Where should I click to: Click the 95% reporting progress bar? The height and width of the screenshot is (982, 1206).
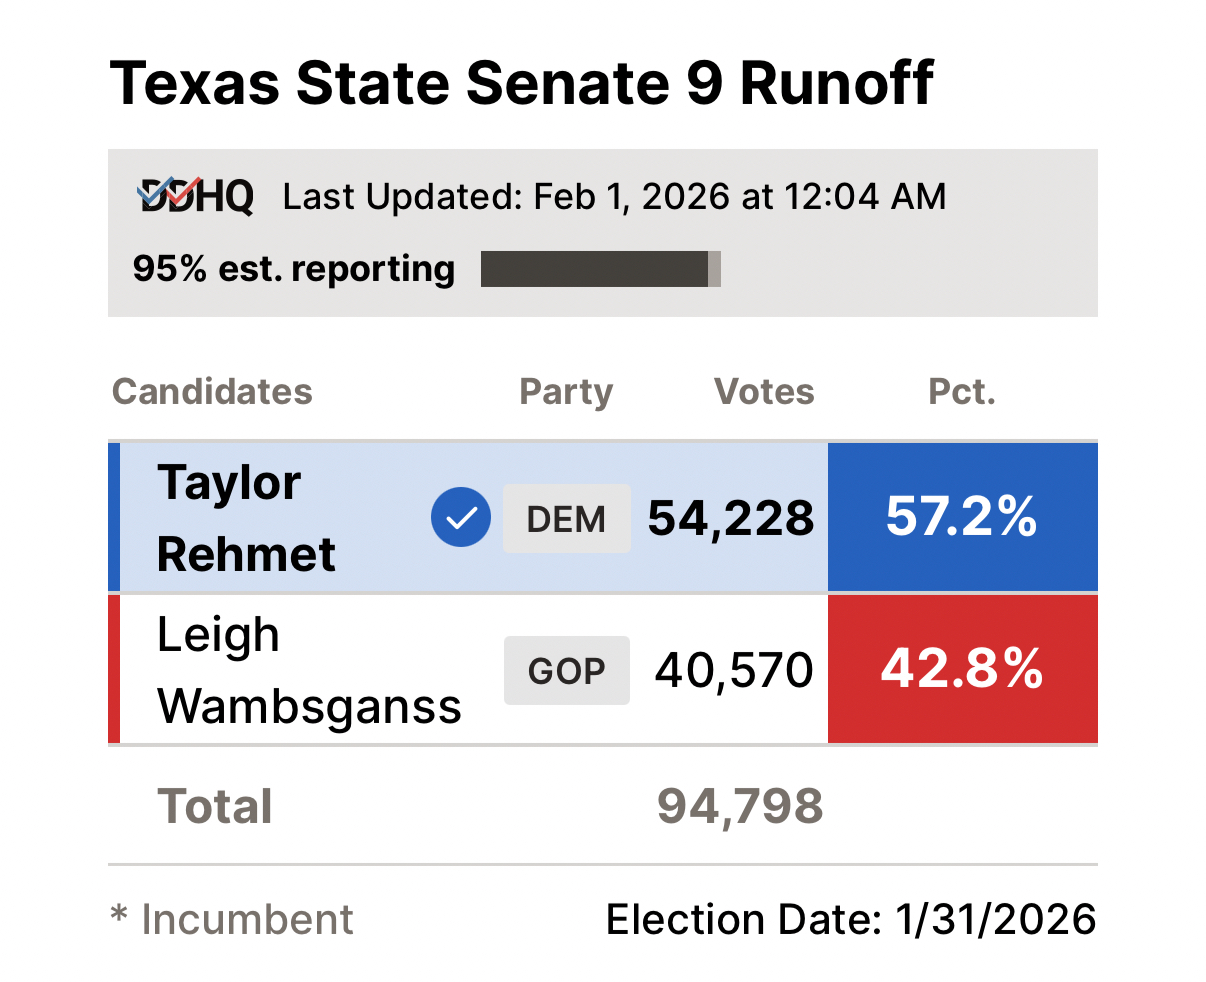point(600,269)
